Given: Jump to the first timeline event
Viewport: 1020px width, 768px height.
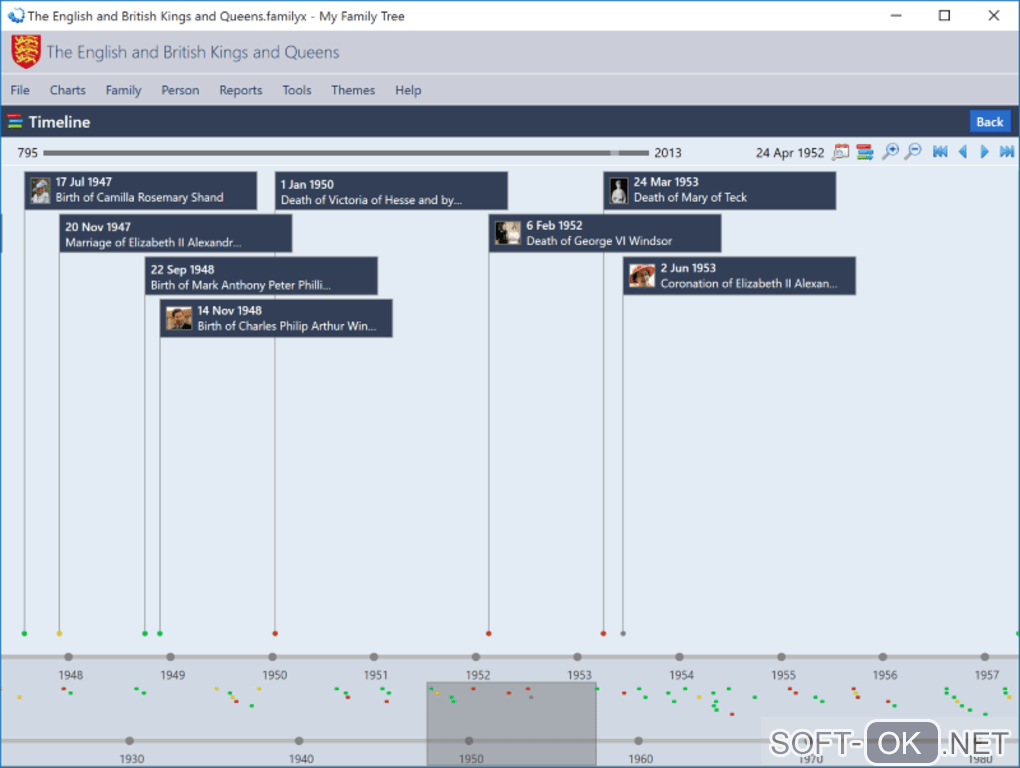Looking at the screenshot, I should pyautogui.click(x=940, y=152).
